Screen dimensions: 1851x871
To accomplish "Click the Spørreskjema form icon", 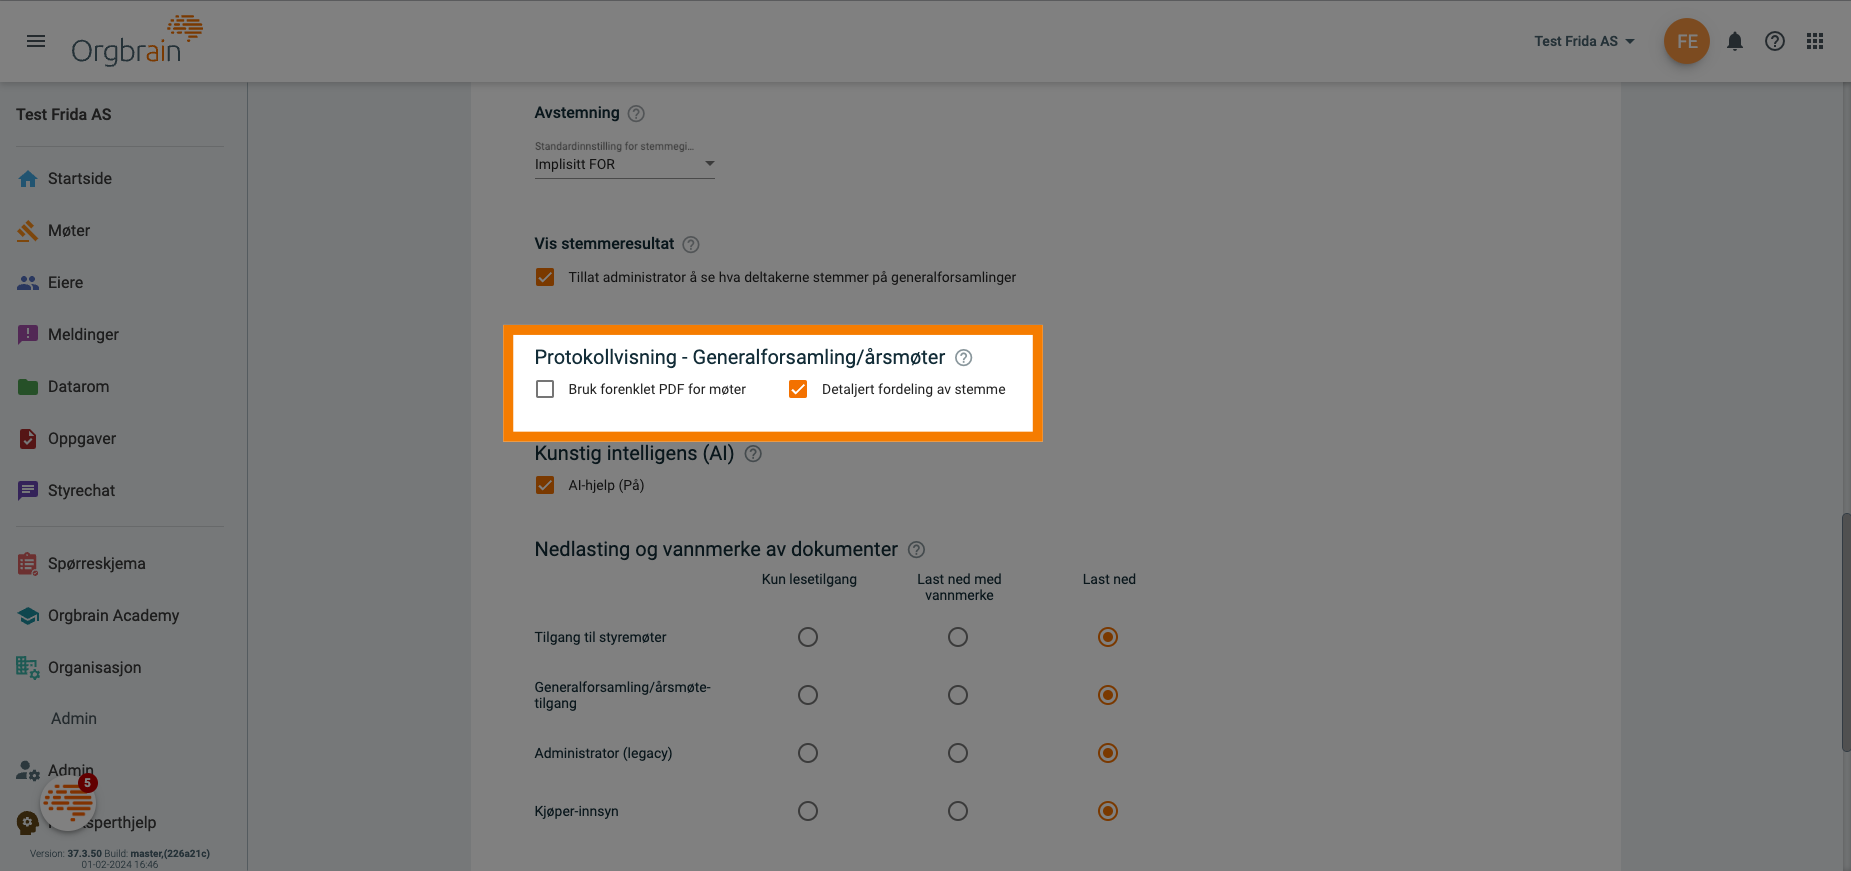I will click(28, 563).
